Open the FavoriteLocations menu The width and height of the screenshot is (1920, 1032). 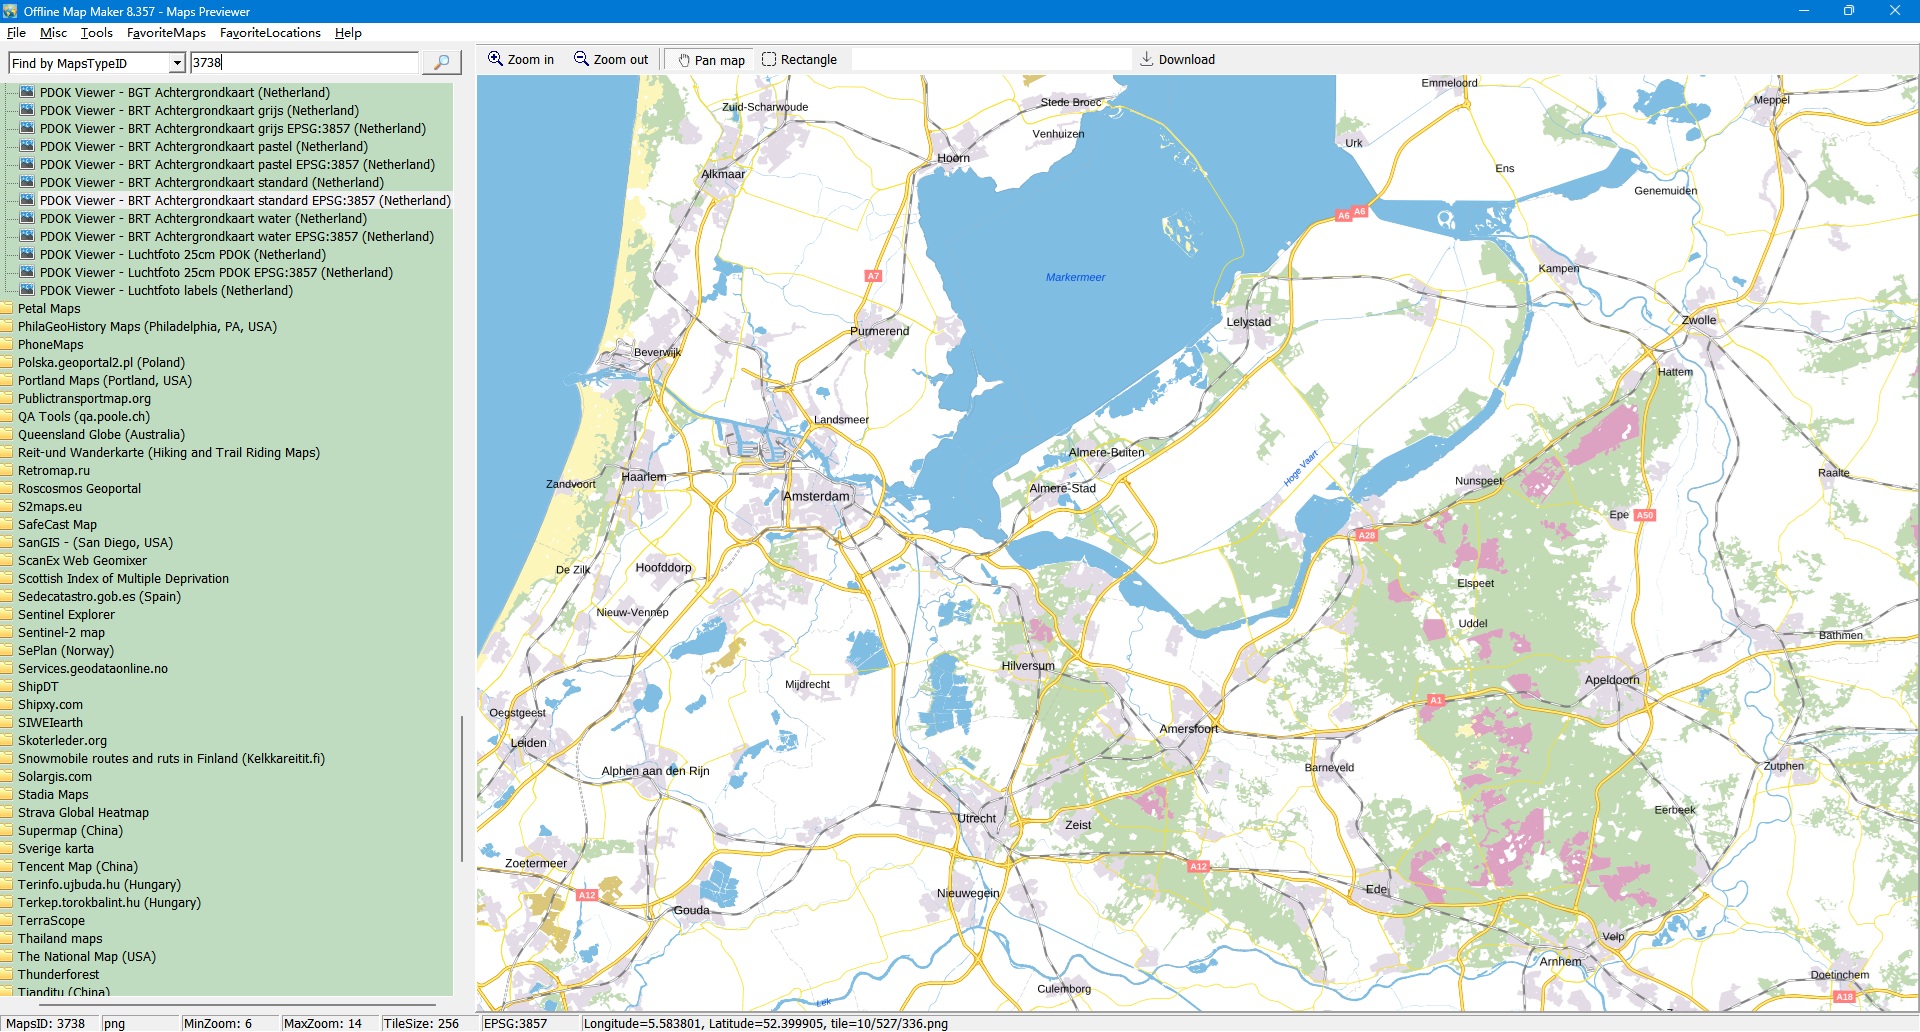pos(270,33)
